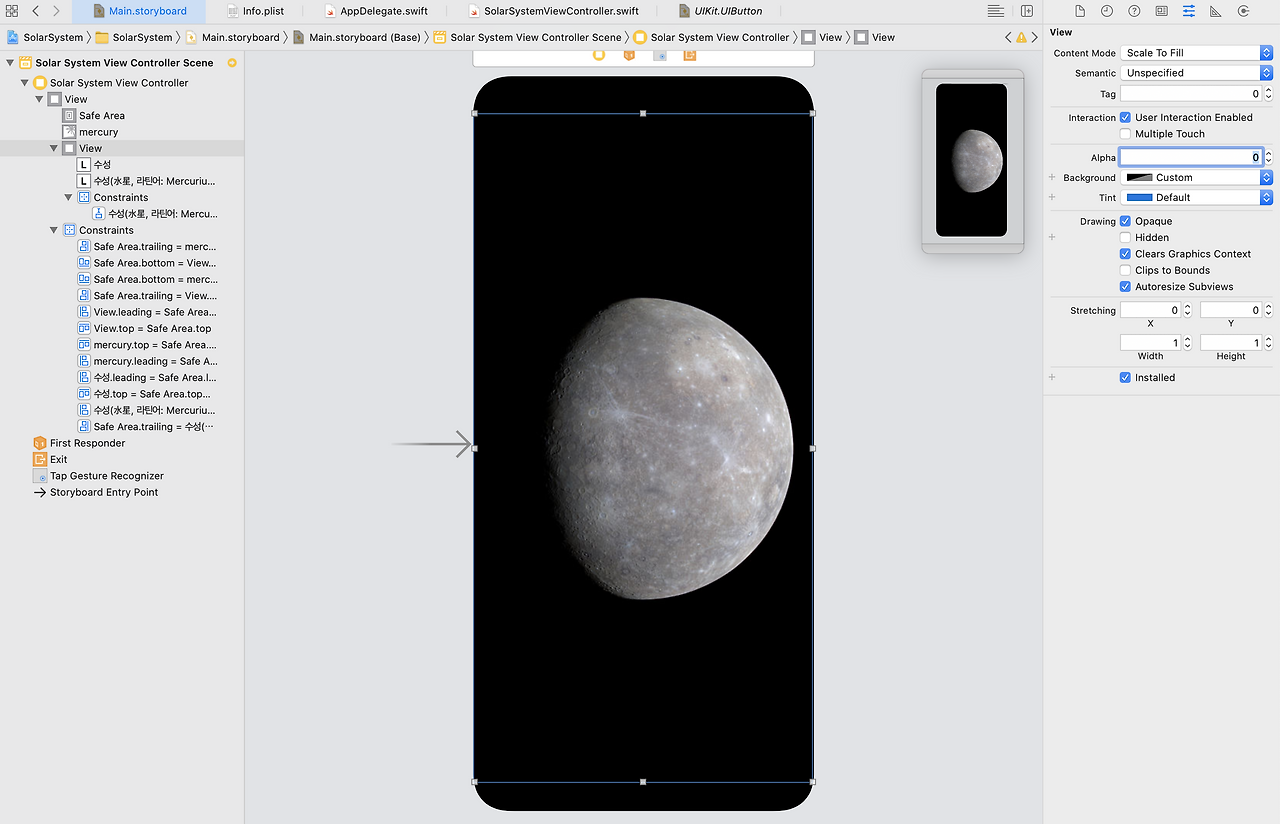Click the Background color swatch
The height and width of the screenshot is (824, 1280).
(1139, 177)
